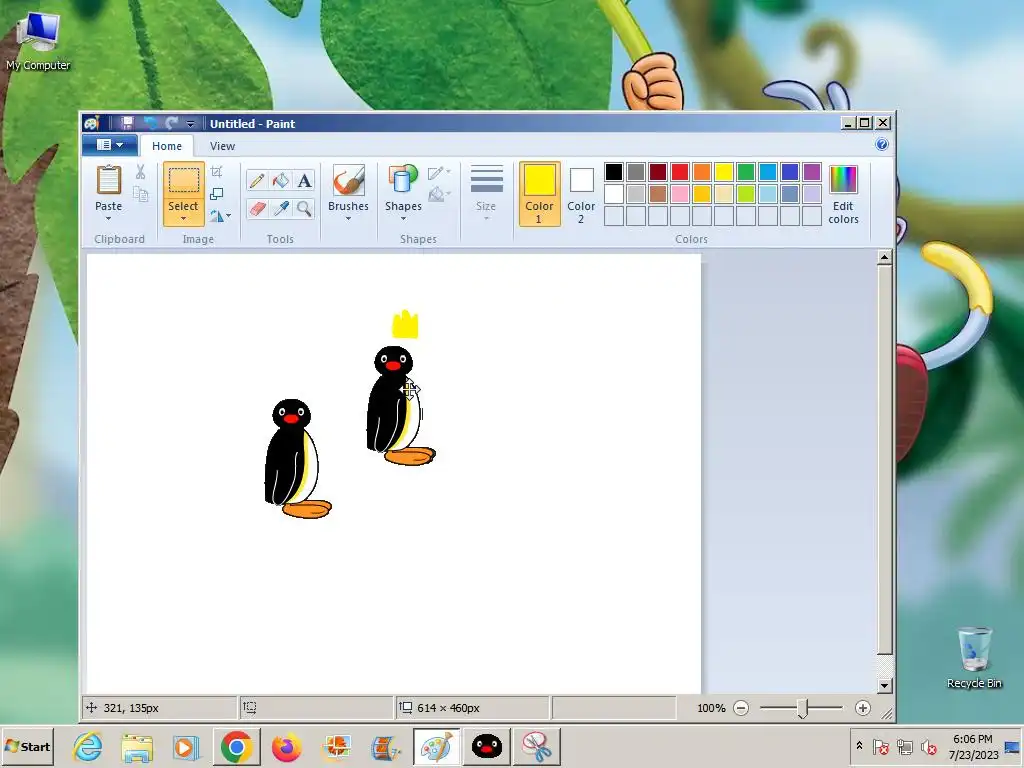
Task: Expand Customize Quick Access Toolbar arrow
Action: point(190,123)
